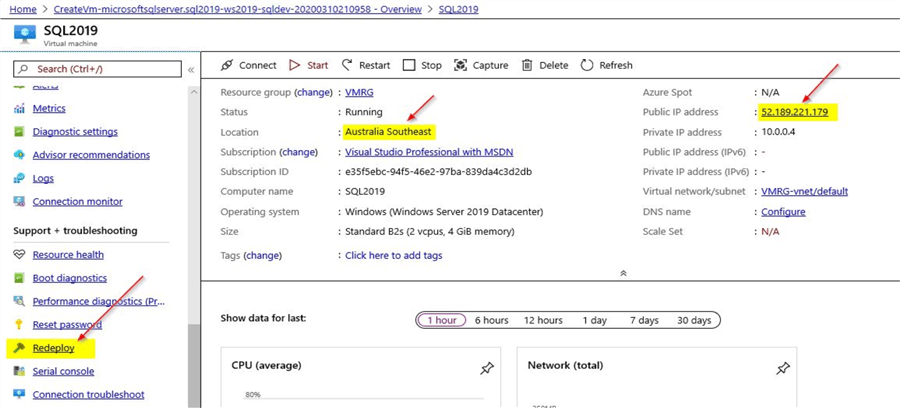Screen dimensions: 900x408
Task: Change the subscription
Action: coord(298,153)
